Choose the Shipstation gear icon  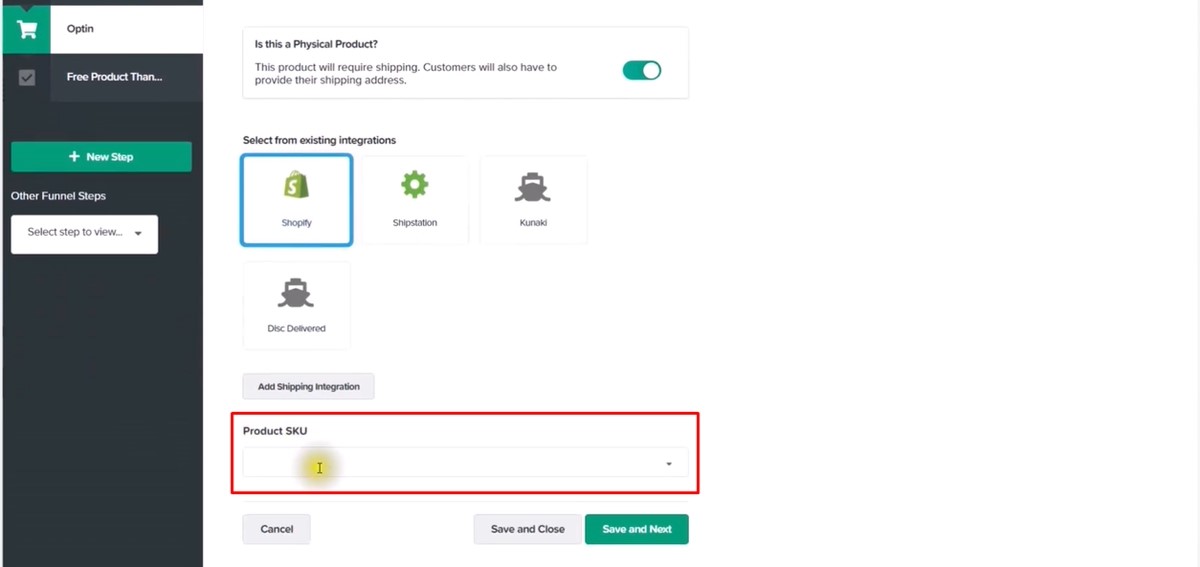pos(414,185)
